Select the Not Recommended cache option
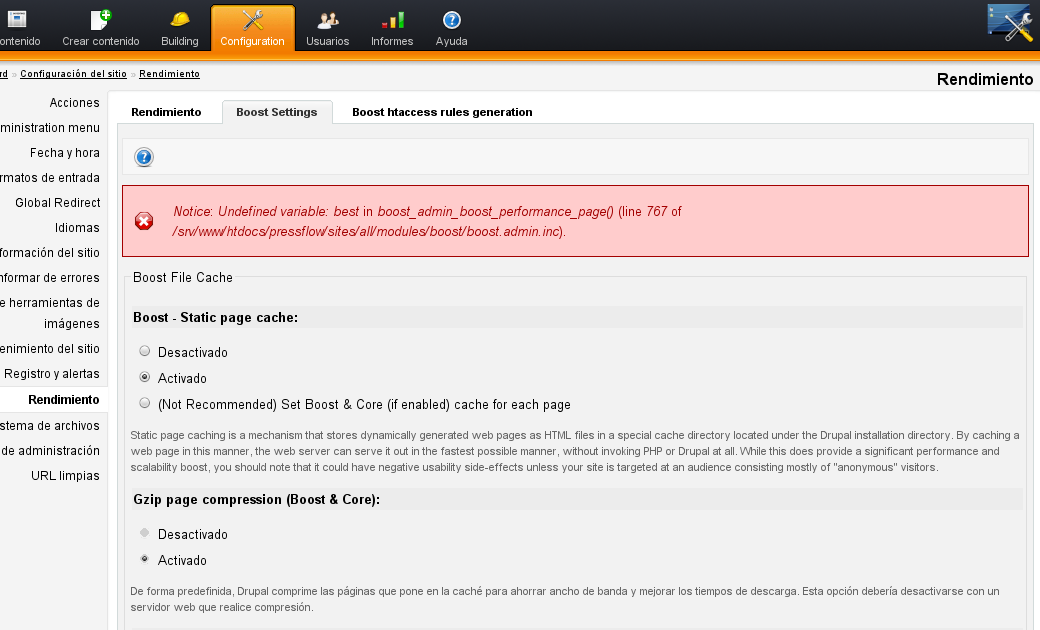The width and height of the screenshot is (1040, 630). pos(145,404)
